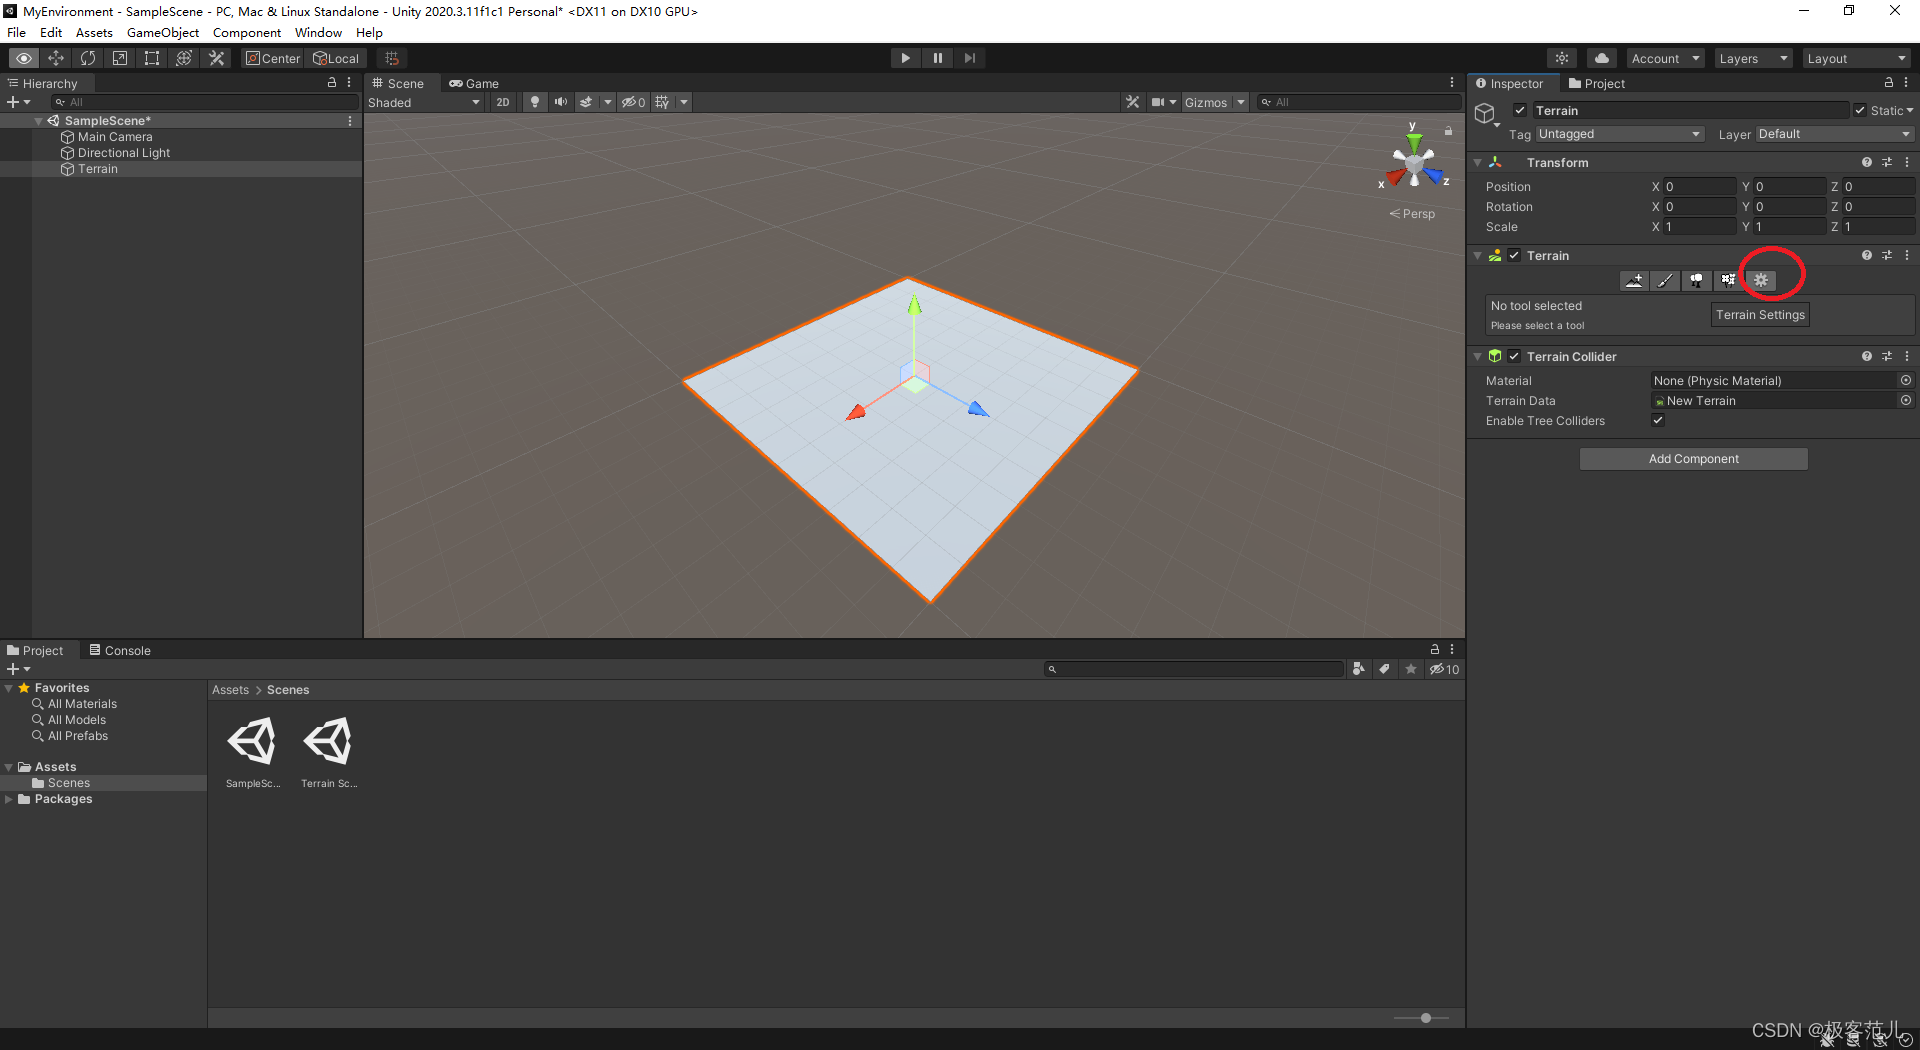Toggle scene lighting bulb icon
This screenshot has width=1920, height=1050.
coord(535,102)
